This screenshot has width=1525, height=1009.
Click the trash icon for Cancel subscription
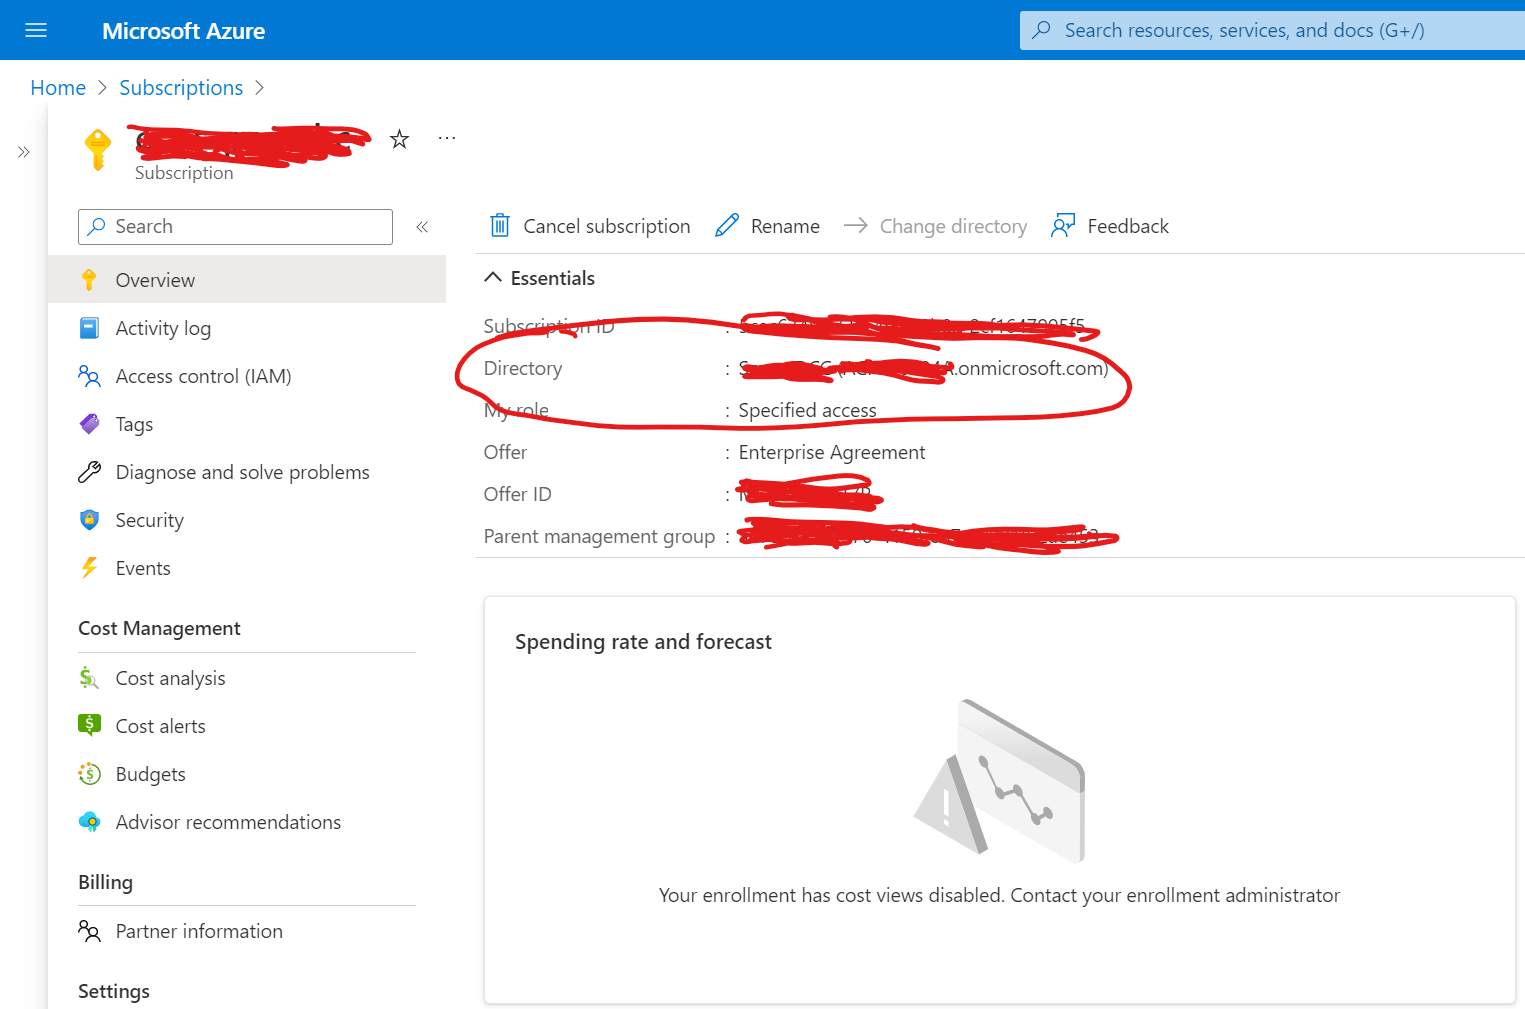pos(500,225)
